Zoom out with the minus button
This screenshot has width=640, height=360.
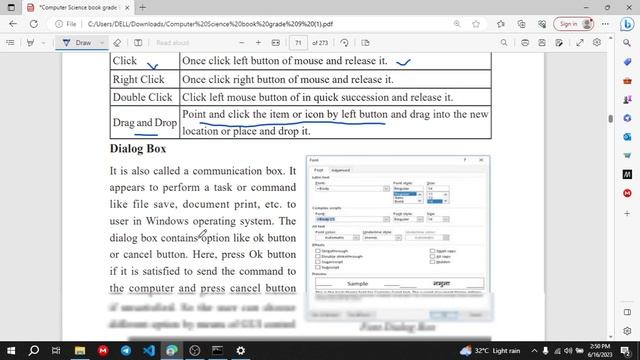[x=242, y=42]
